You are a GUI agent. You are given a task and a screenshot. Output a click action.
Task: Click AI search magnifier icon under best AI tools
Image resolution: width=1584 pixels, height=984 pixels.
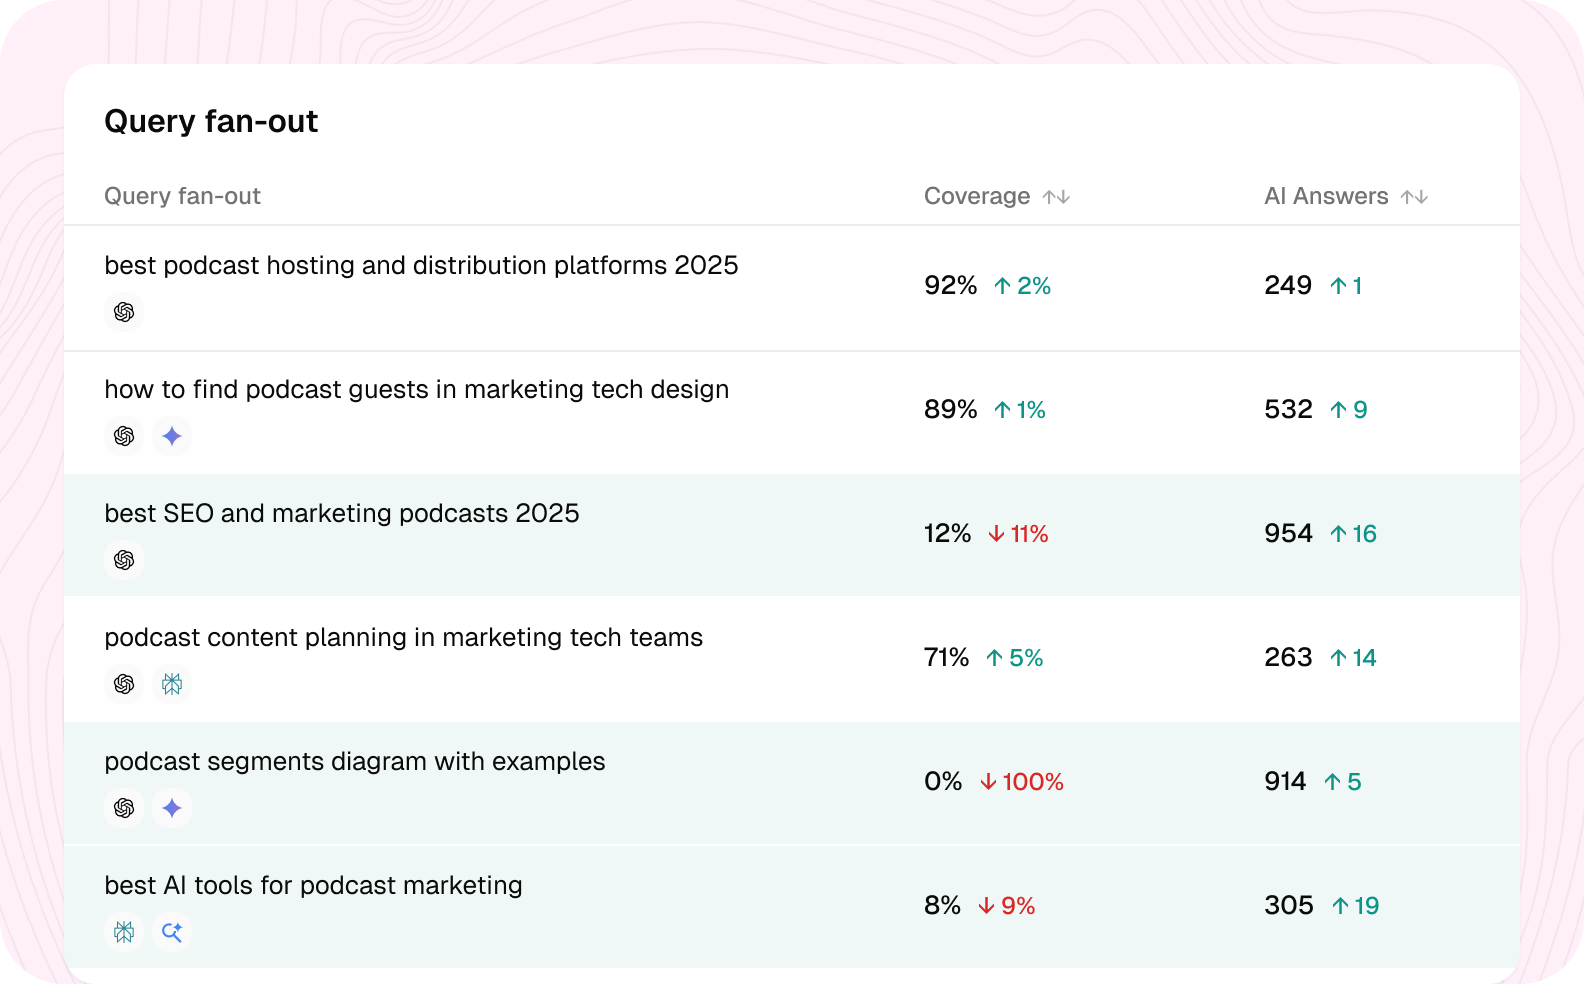172,932
